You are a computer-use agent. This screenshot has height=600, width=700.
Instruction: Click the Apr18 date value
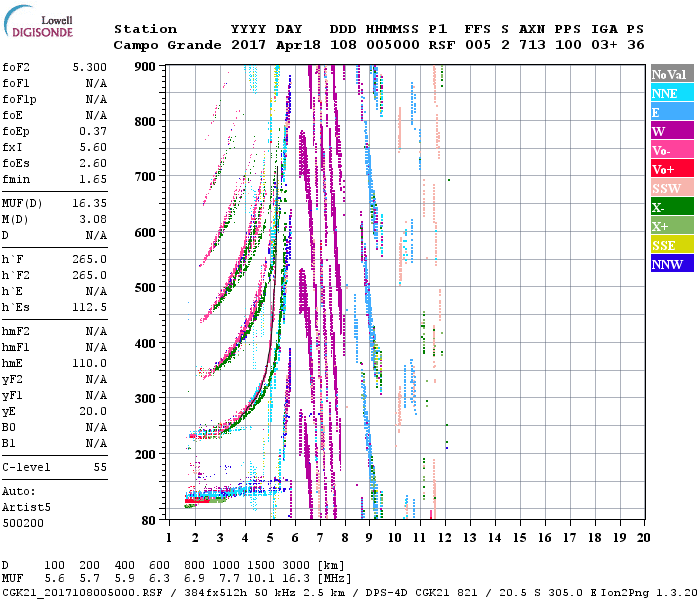pyautogui.click(x=298, y=45)
